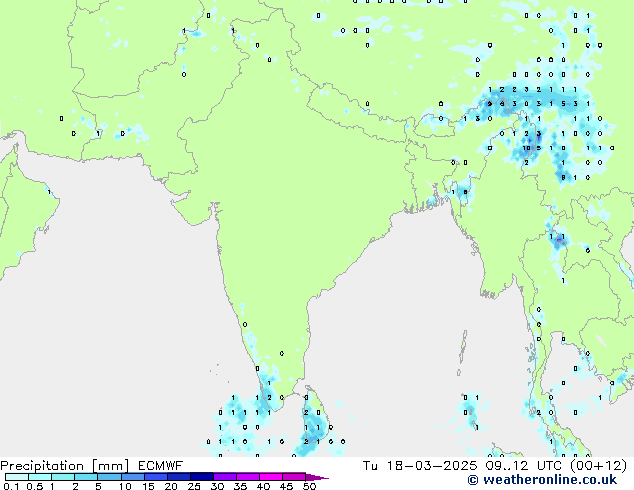Click the date '18-03-2025' text
The width and height of the screenshot is (634, 490).
[x=431, y=466]
